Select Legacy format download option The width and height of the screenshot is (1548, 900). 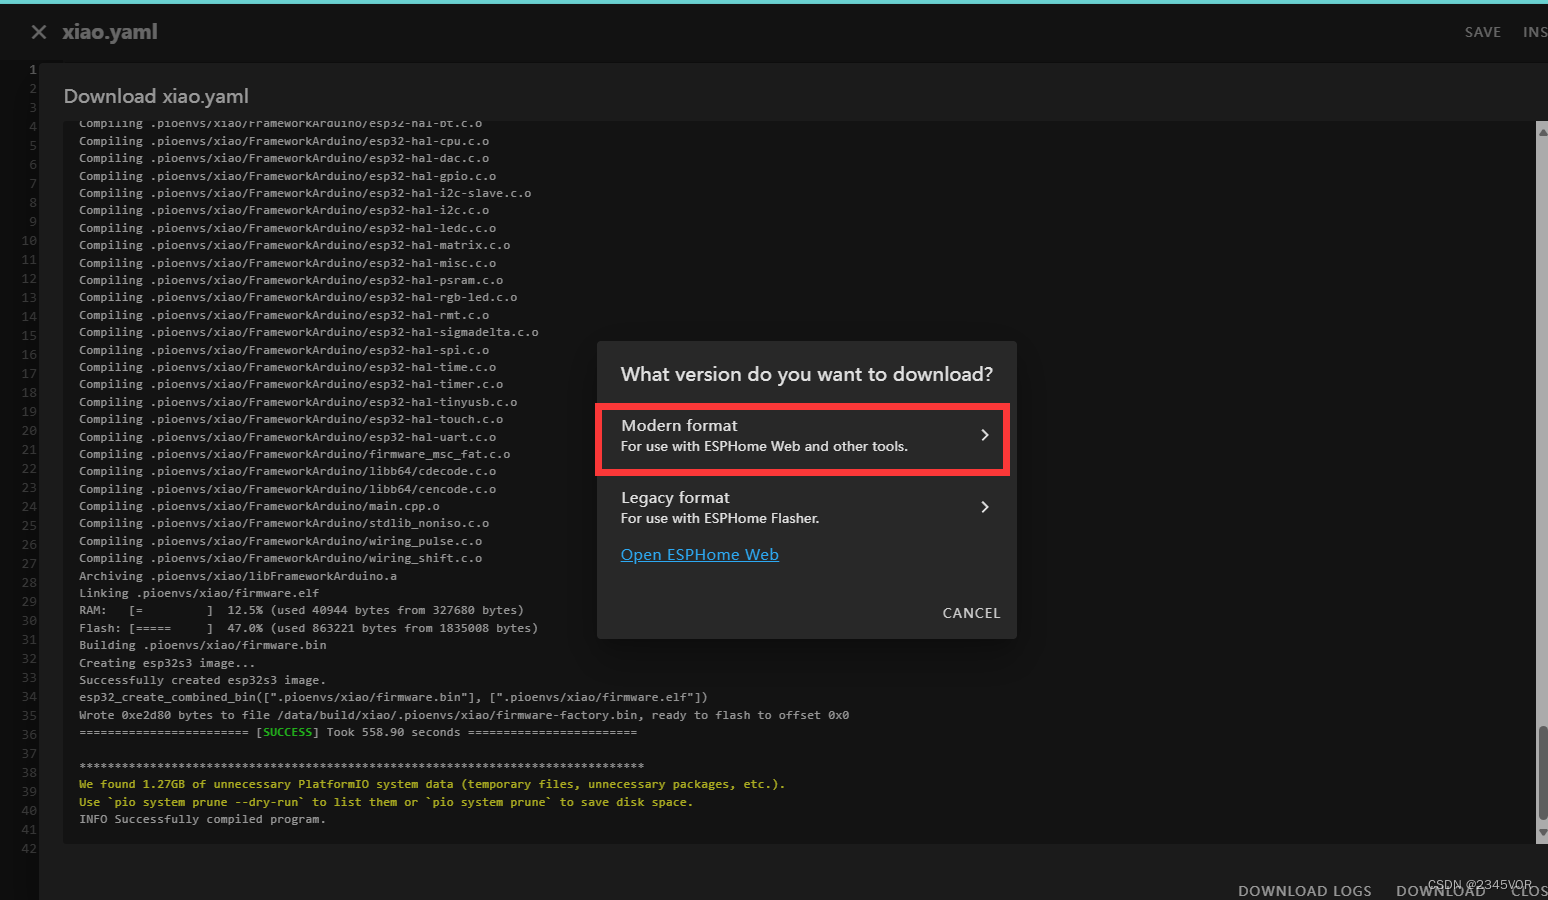[x=806, y=507]
